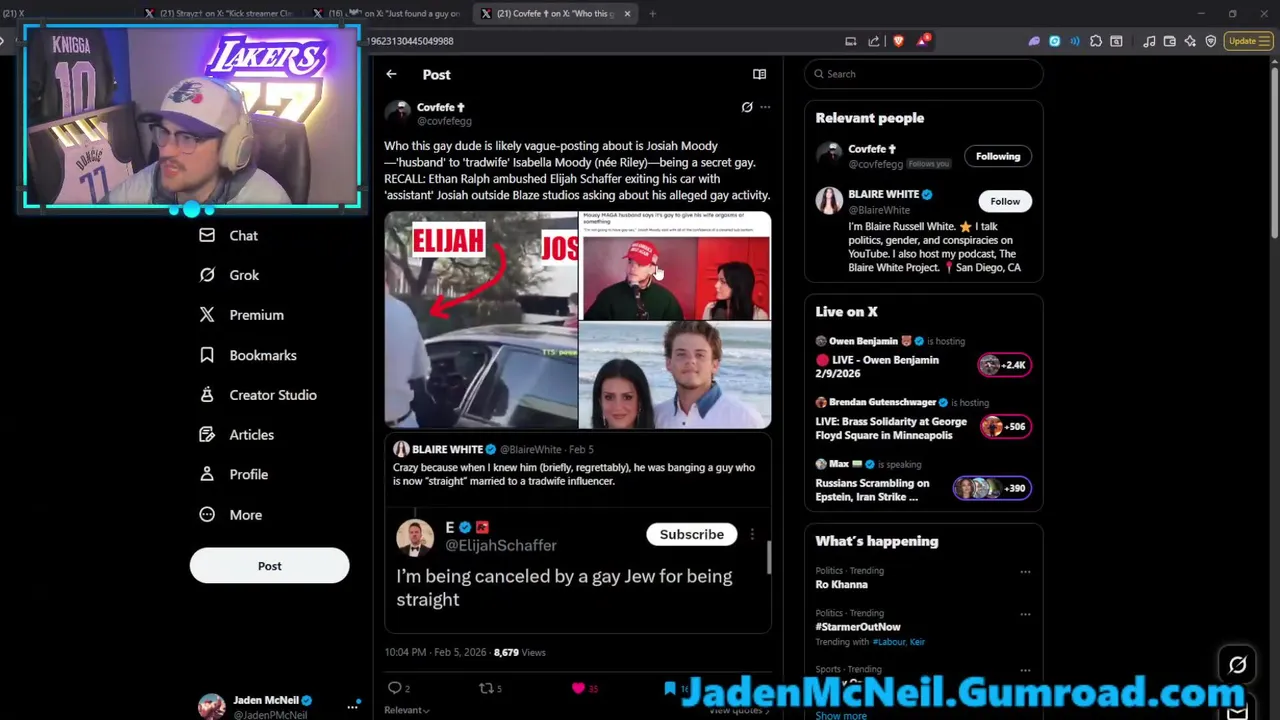Click Following button for Covfefe
Screen dimensions: 1280x720
click(998, 156)
